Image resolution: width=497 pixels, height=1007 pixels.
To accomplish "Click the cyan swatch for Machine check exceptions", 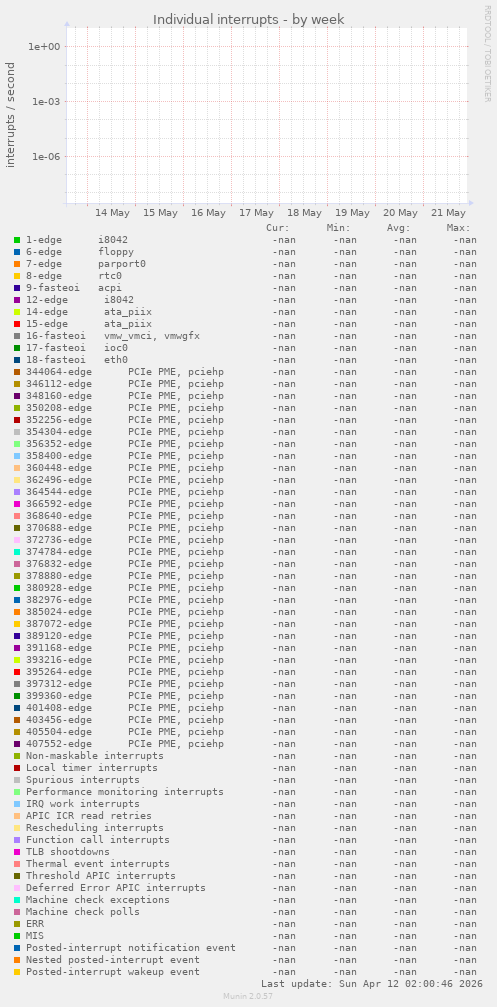I will pyautogui.click(x=17, y=900).
